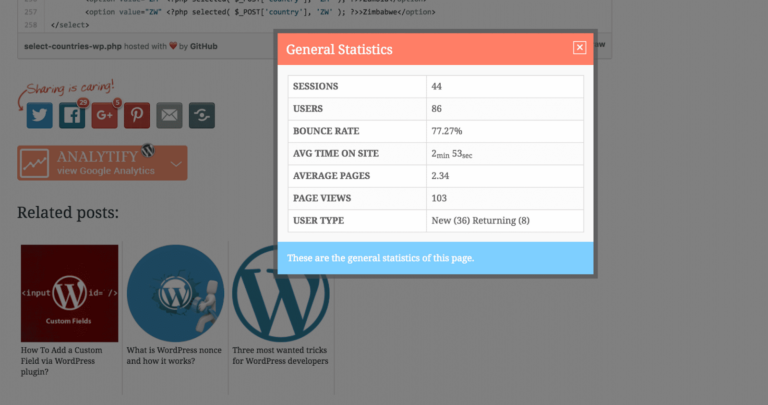Select average pages value 2.34

click(440, 176)
